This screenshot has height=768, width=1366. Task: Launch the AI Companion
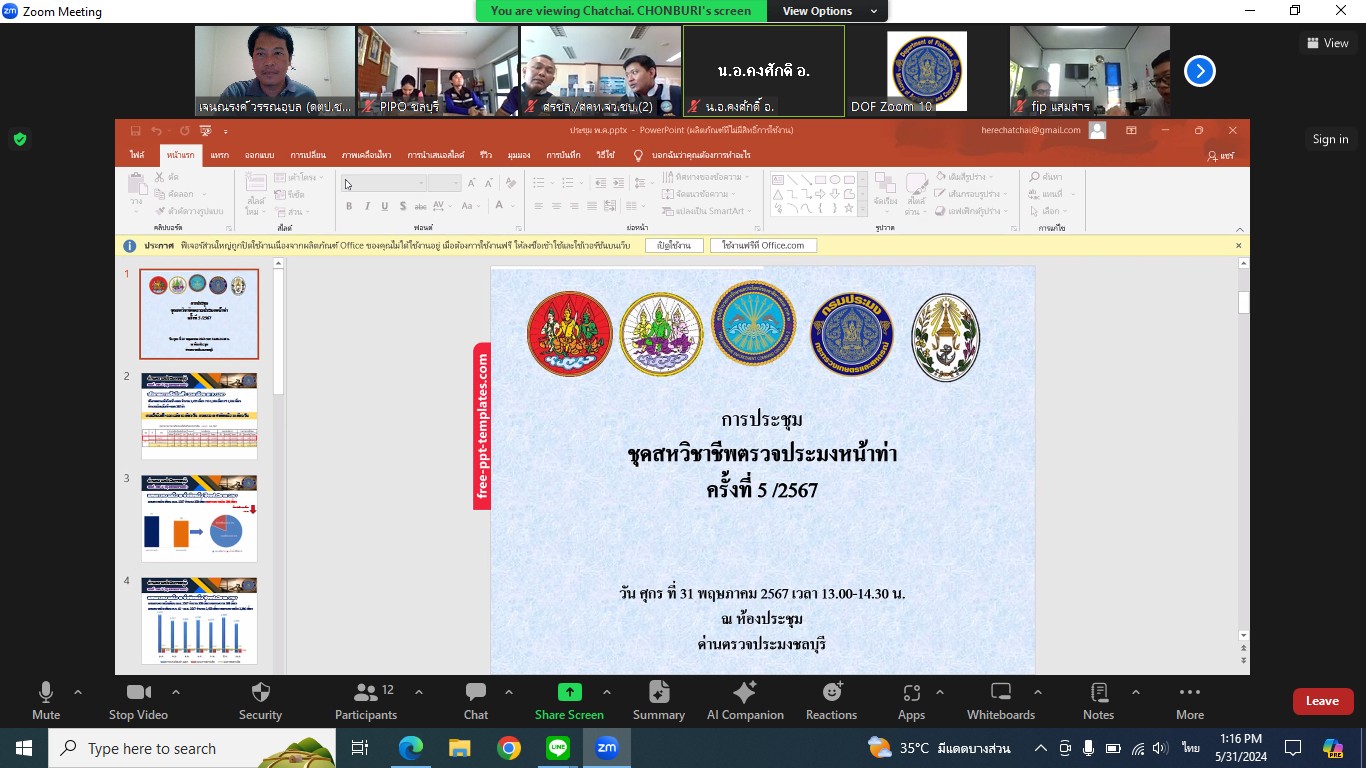[745, 700]
